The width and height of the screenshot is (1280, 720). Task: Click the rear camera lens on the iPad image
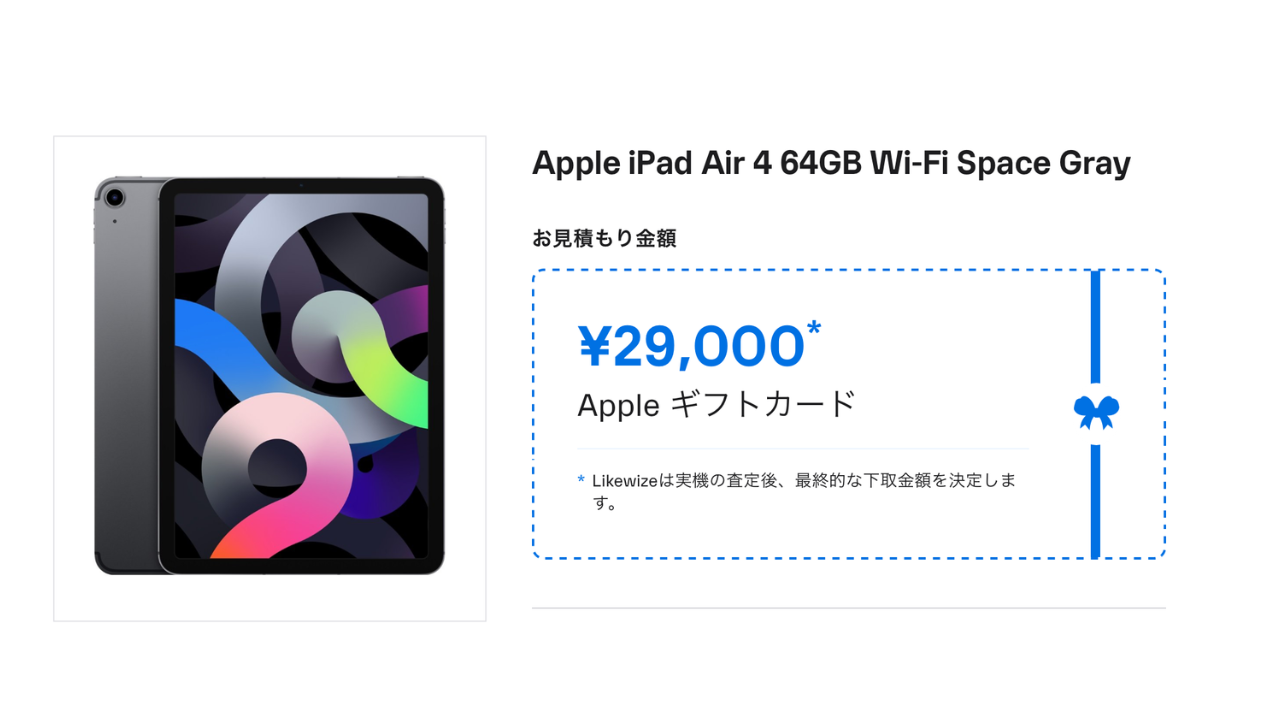coord(114,197)
